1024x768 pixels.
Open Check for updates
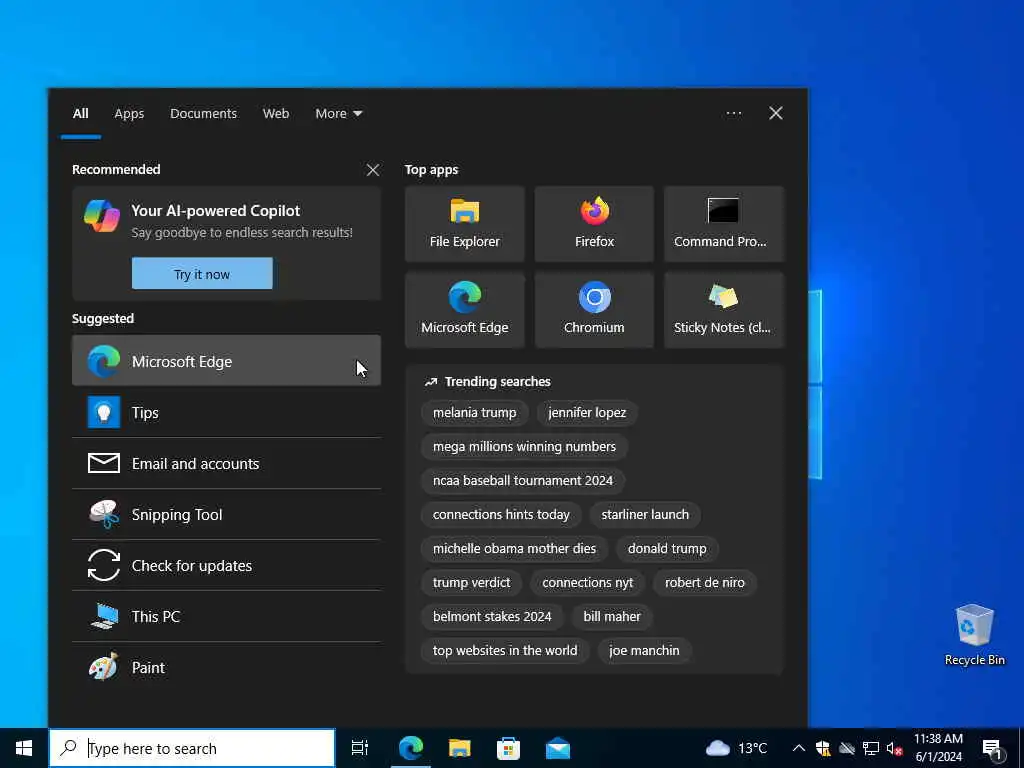[226, 565]
